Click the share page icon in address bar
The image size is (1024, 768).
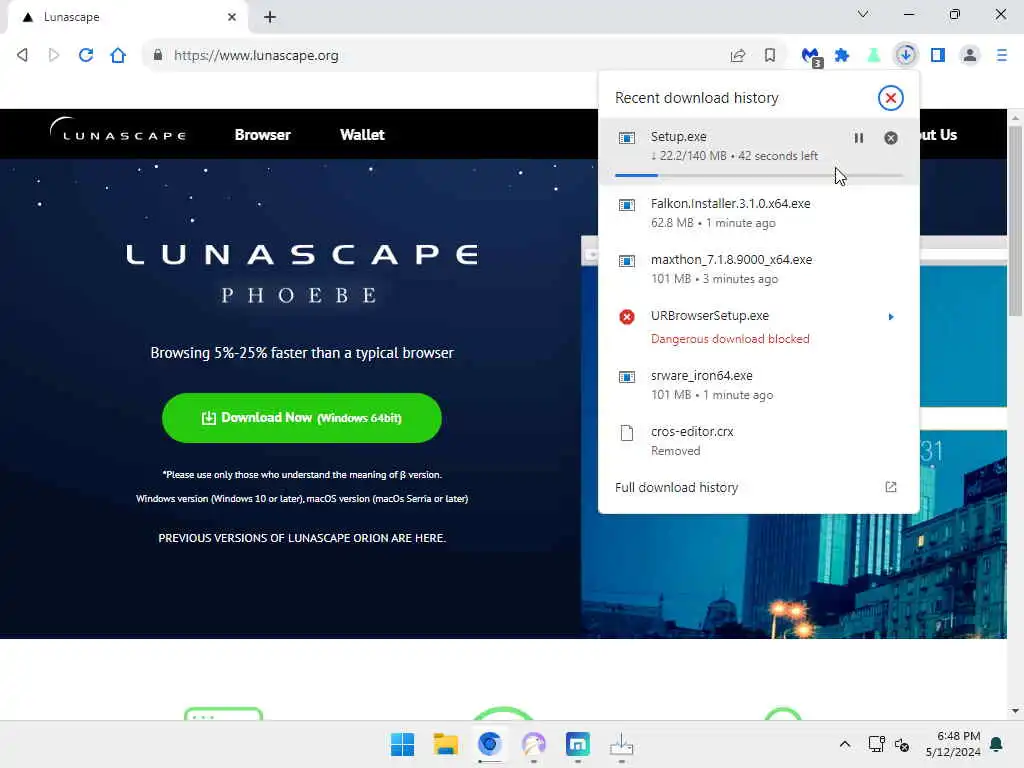pos(738,56)
